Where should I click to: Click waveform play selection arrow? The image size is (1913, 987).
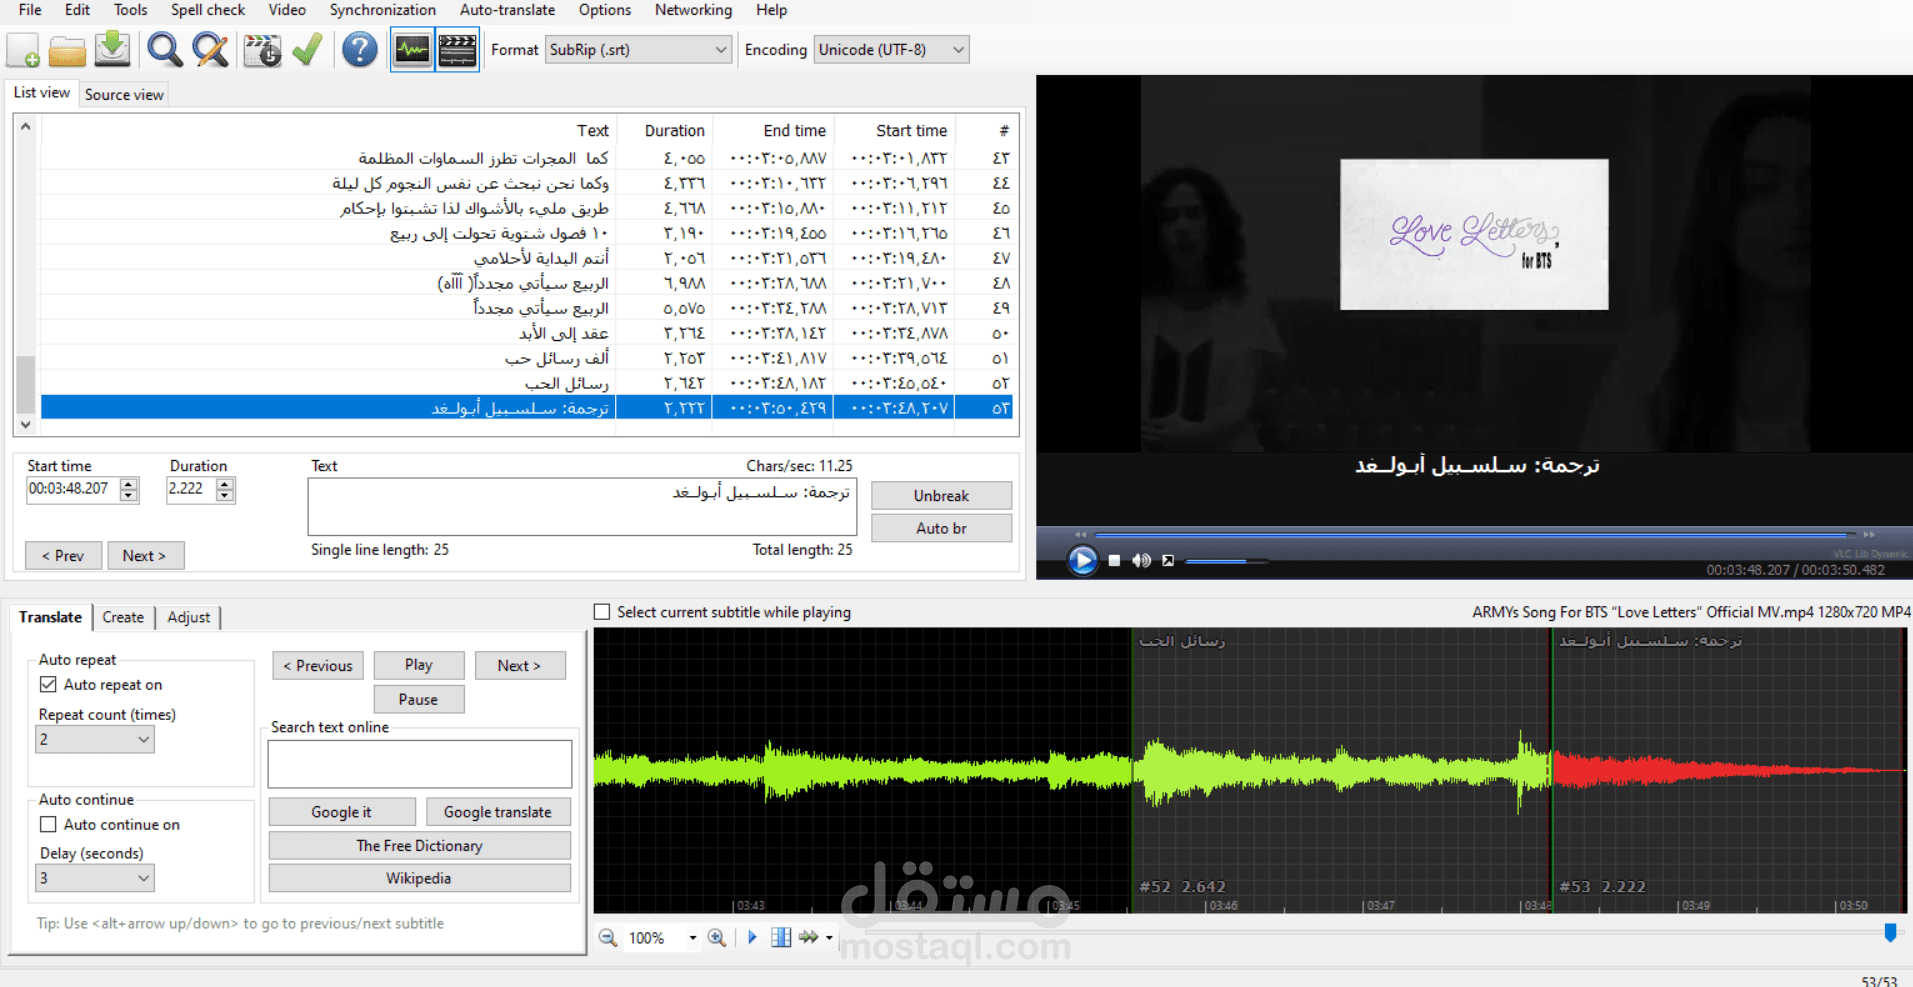click(x=752, y=937)
